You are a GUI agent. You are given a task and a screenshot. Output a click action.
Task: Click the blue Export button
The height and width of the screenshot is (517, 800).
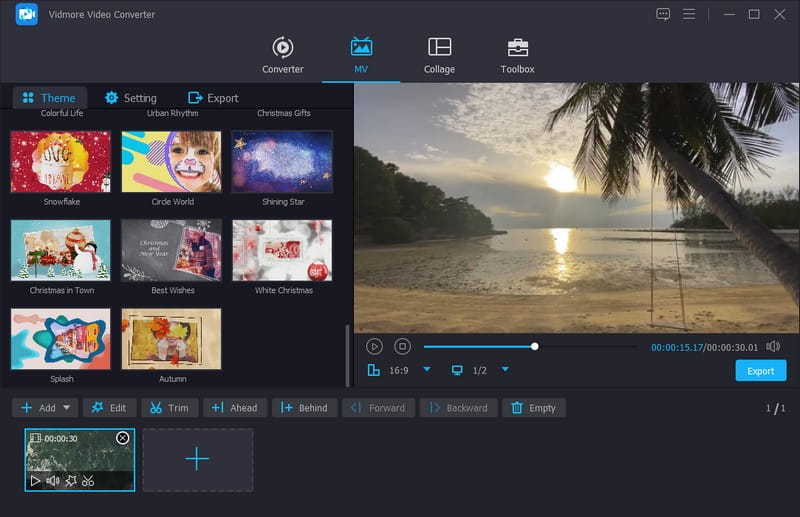760,371
